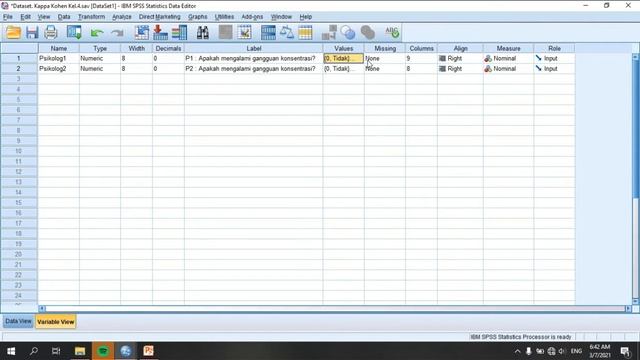
Task: Click the Insert variable icon
Action: [244, 32]
